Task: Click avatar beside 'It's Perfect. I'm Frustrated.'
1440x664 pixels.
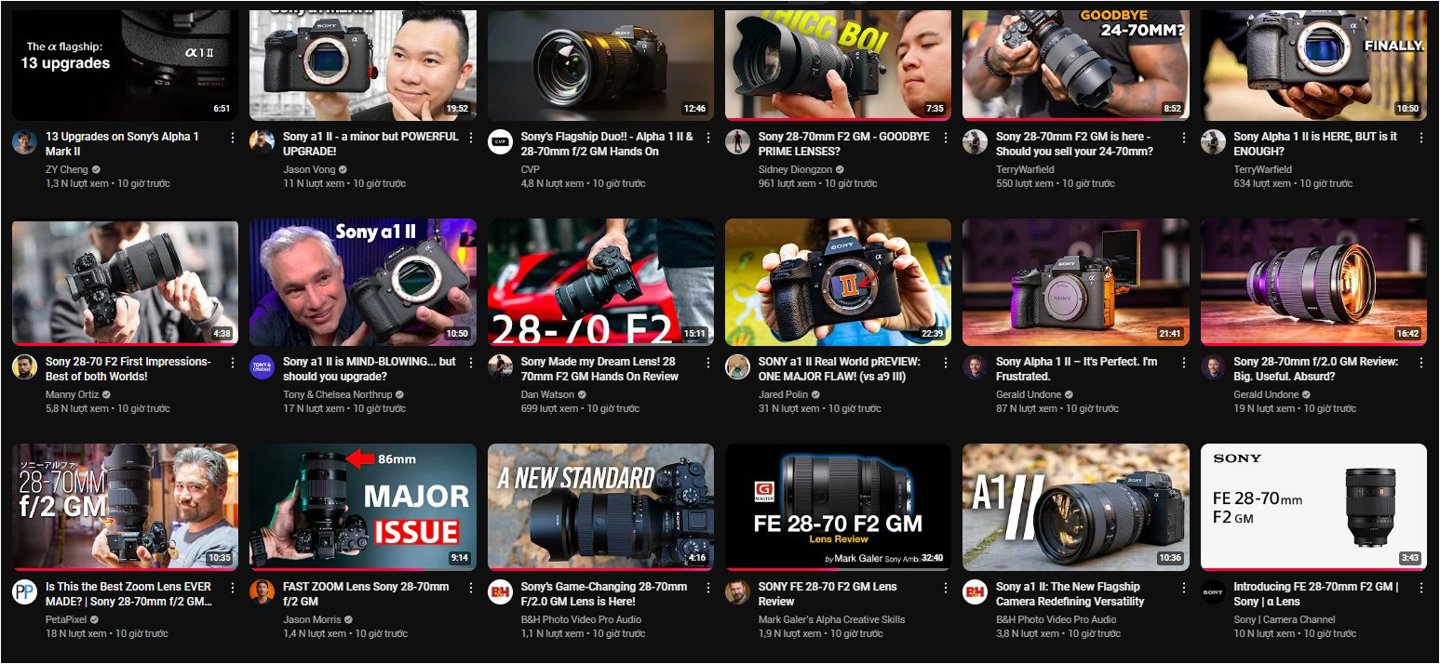Action: click(975, 366)
